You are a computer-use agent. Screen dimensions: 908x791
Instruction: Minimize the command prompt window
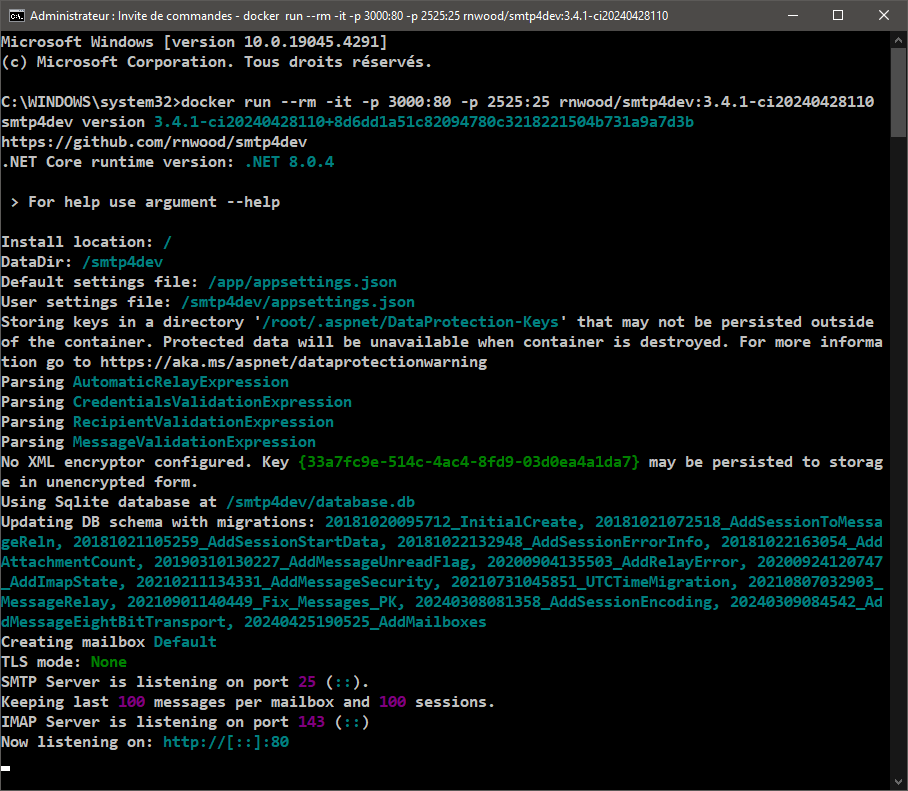coord(793,16)
